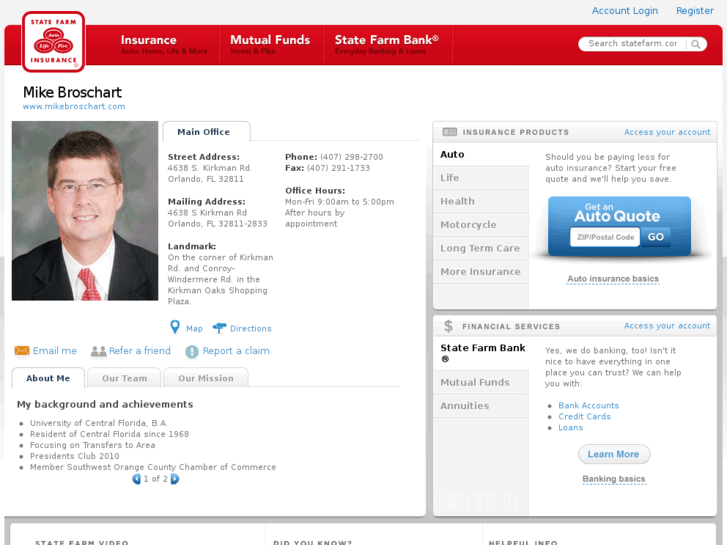Screen dimensions: 727x545
Task: Open the State Farm Bank navigation menu
Action: click(x=387, y=45)
